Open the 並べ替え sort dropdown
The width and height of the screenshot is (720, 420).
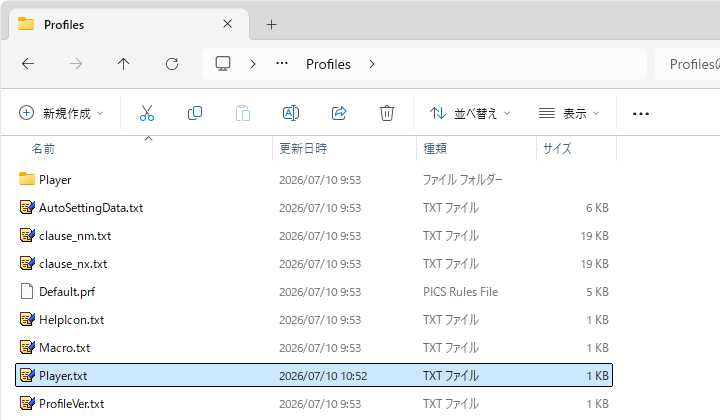point(470,113)
